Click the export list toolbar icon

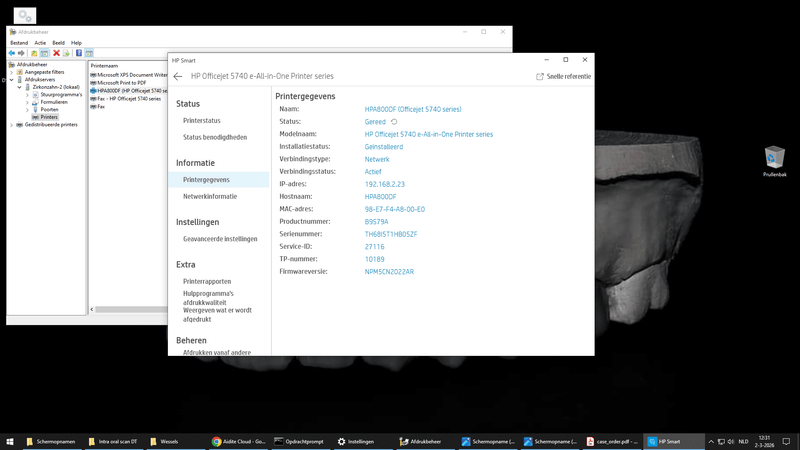(66, 53)
